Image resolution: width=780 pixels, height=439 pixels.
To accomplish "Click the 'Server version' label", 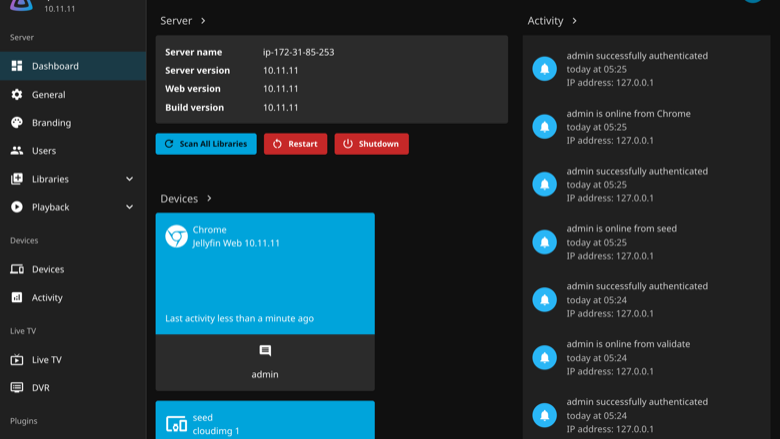I will click(x=197, y=70).
